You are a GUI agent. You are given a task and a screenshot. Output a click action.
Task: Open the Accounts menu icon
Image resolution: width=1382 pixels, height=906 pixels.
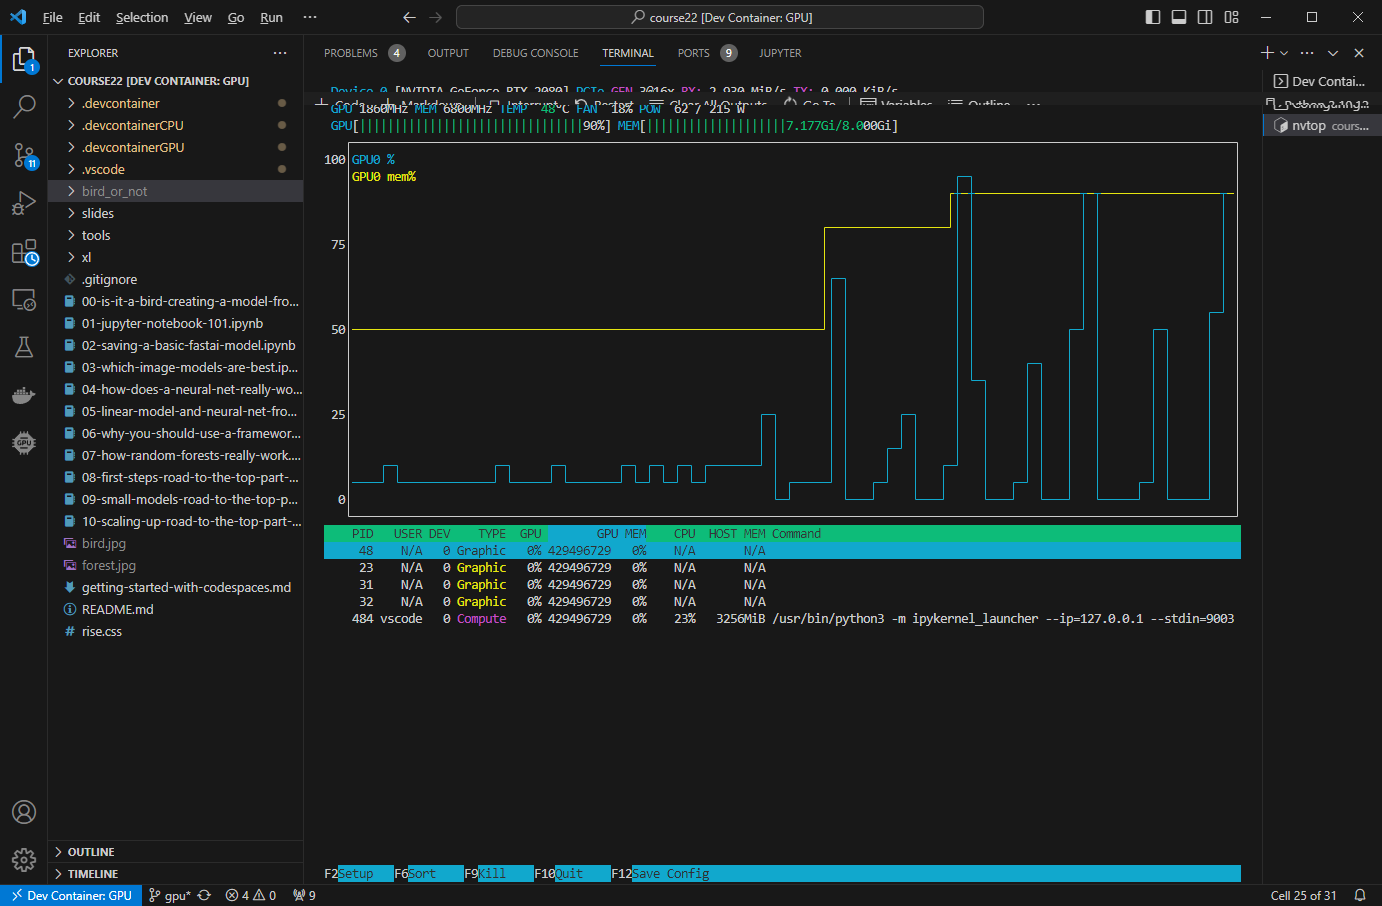click(24, 812)
